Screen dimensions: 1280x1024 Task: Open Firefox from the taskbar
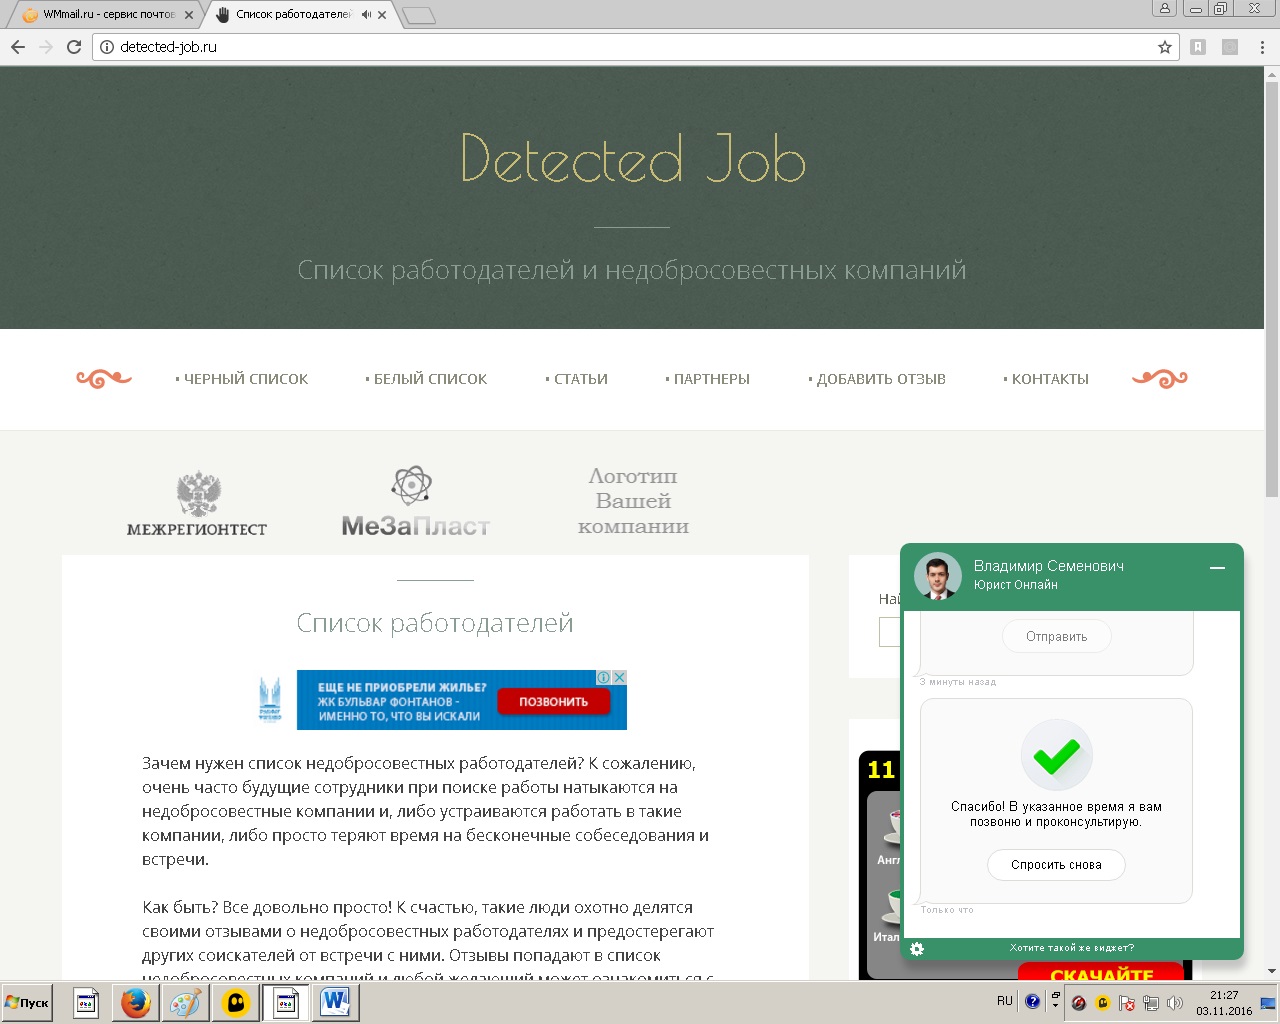(135, 1002)
